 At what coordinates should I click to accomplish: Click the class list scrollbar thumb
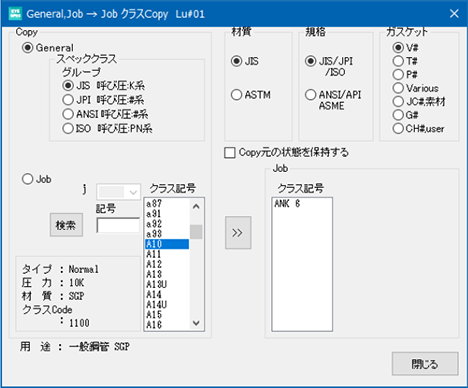196,232
